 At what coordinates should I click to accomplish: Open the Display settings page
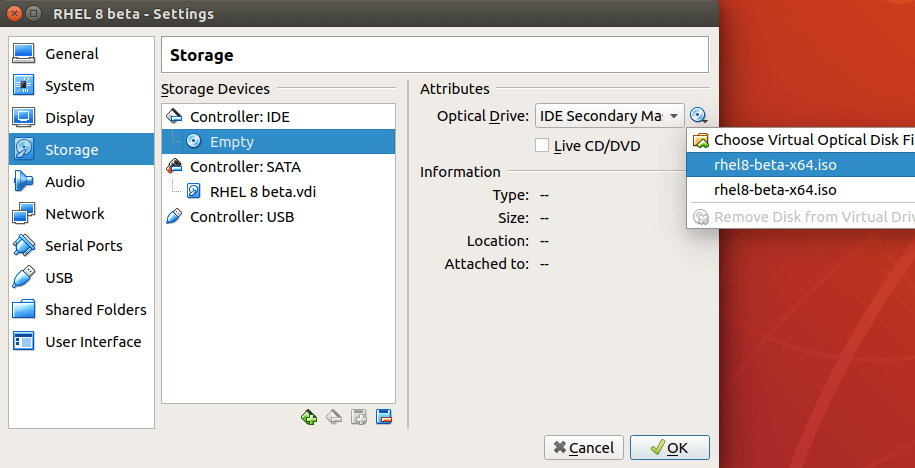point(69,118)
